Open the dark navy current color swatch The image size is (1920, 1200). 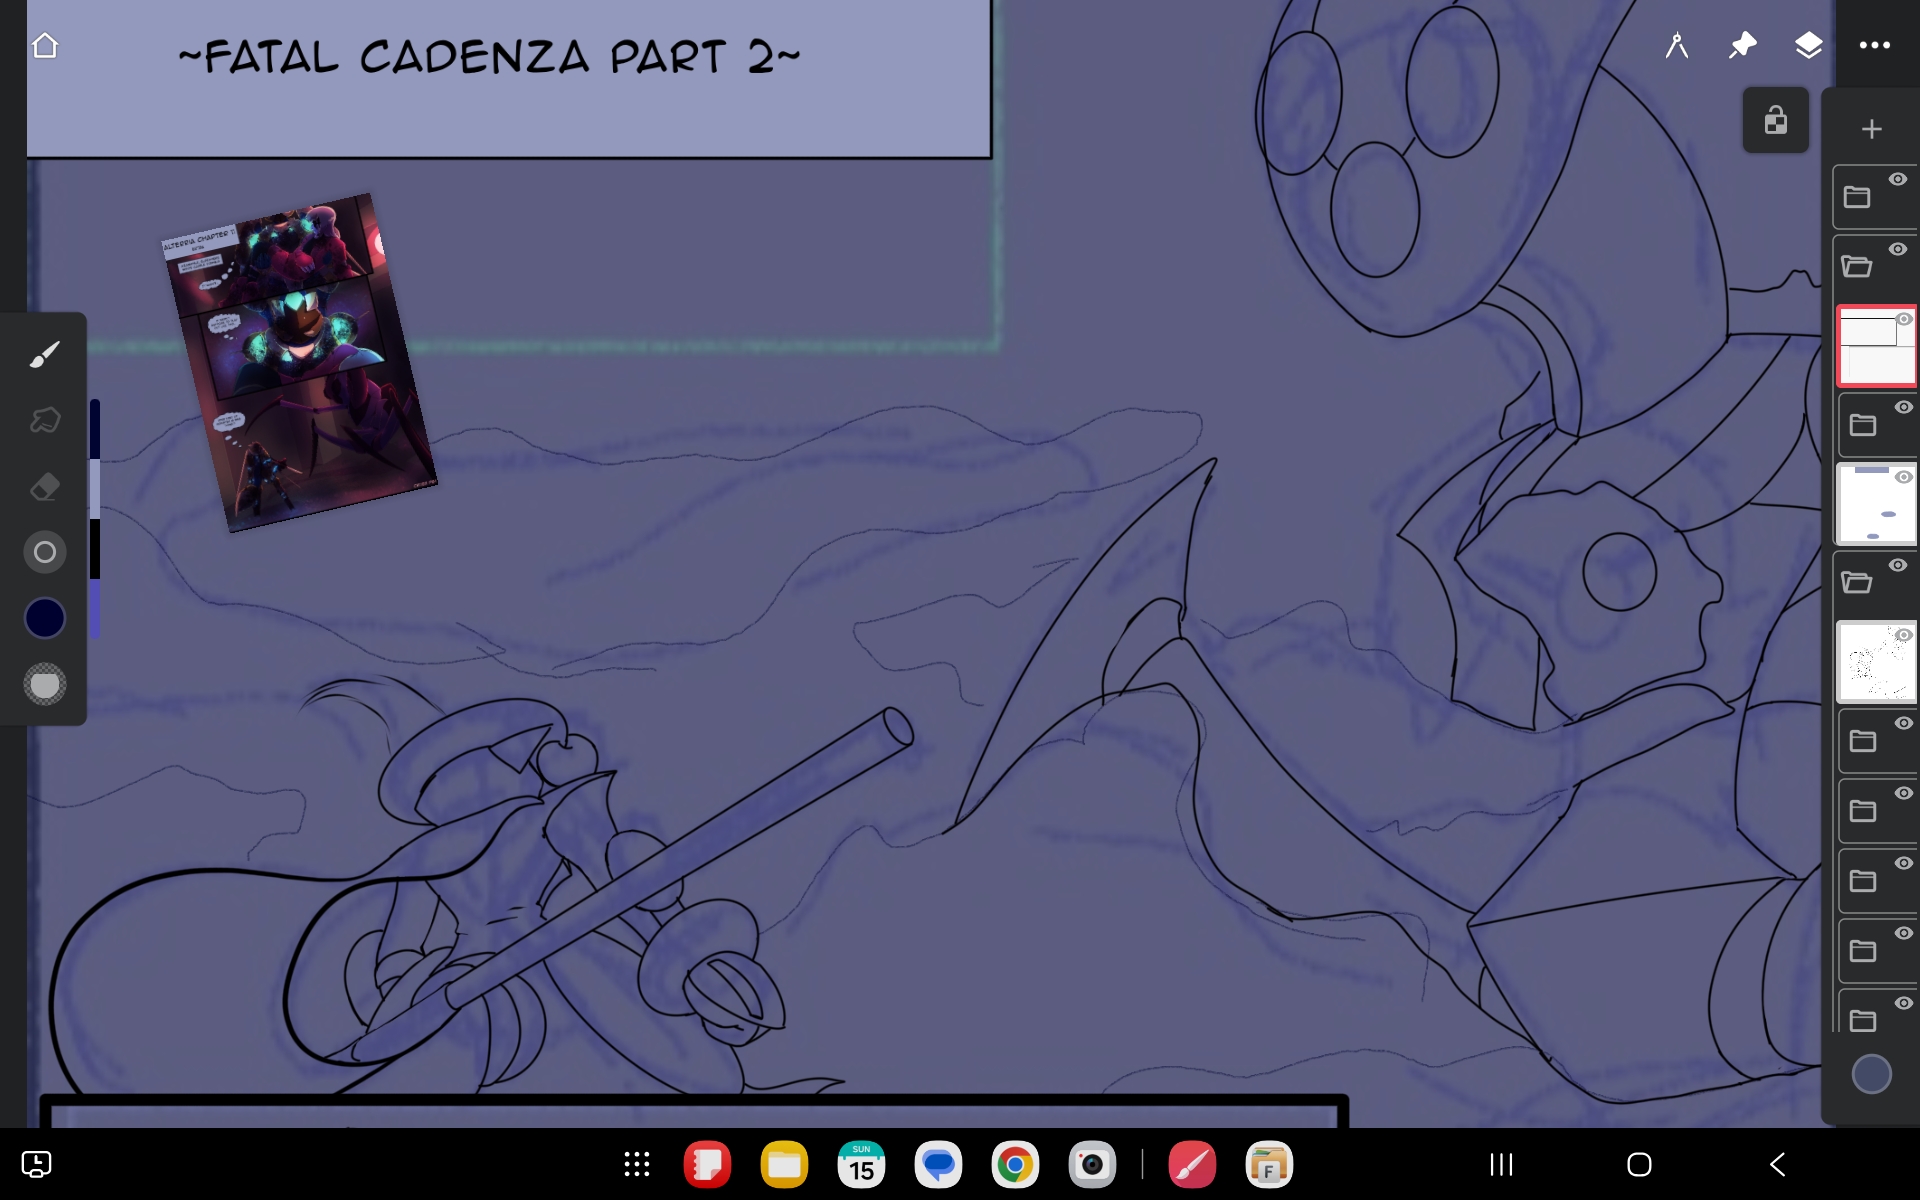coord(44,618)
